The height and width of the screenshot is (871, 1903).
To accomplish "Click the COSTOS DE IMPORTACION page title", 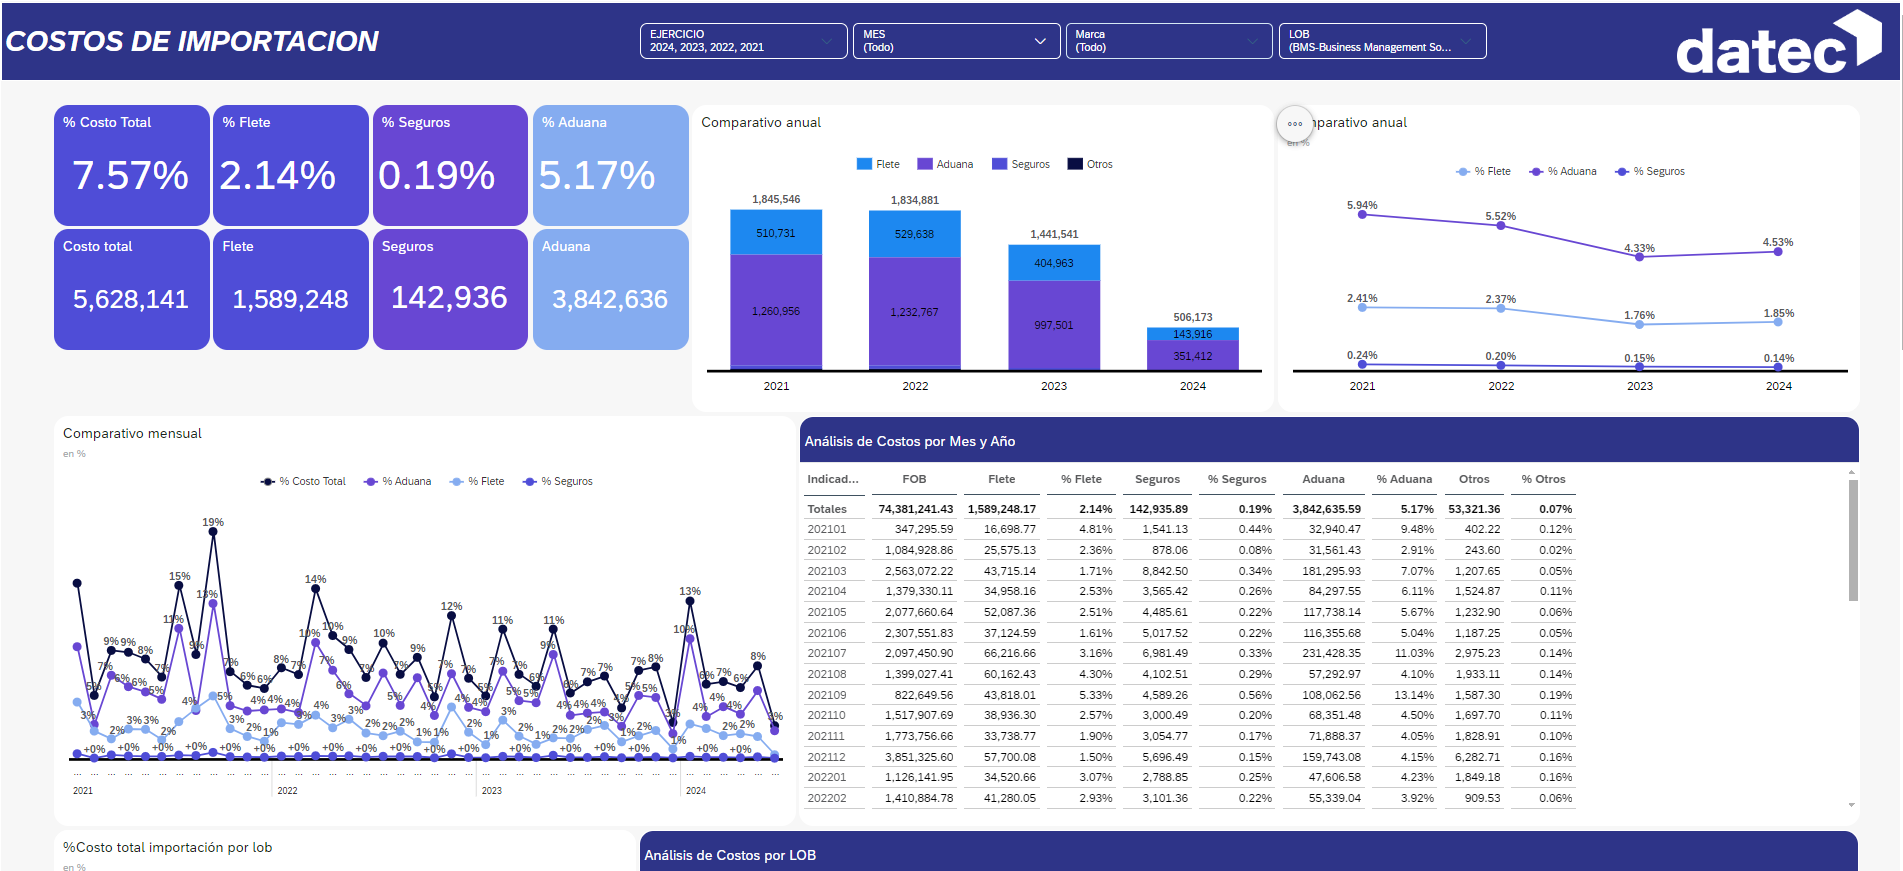I will [x=192, y=41].
